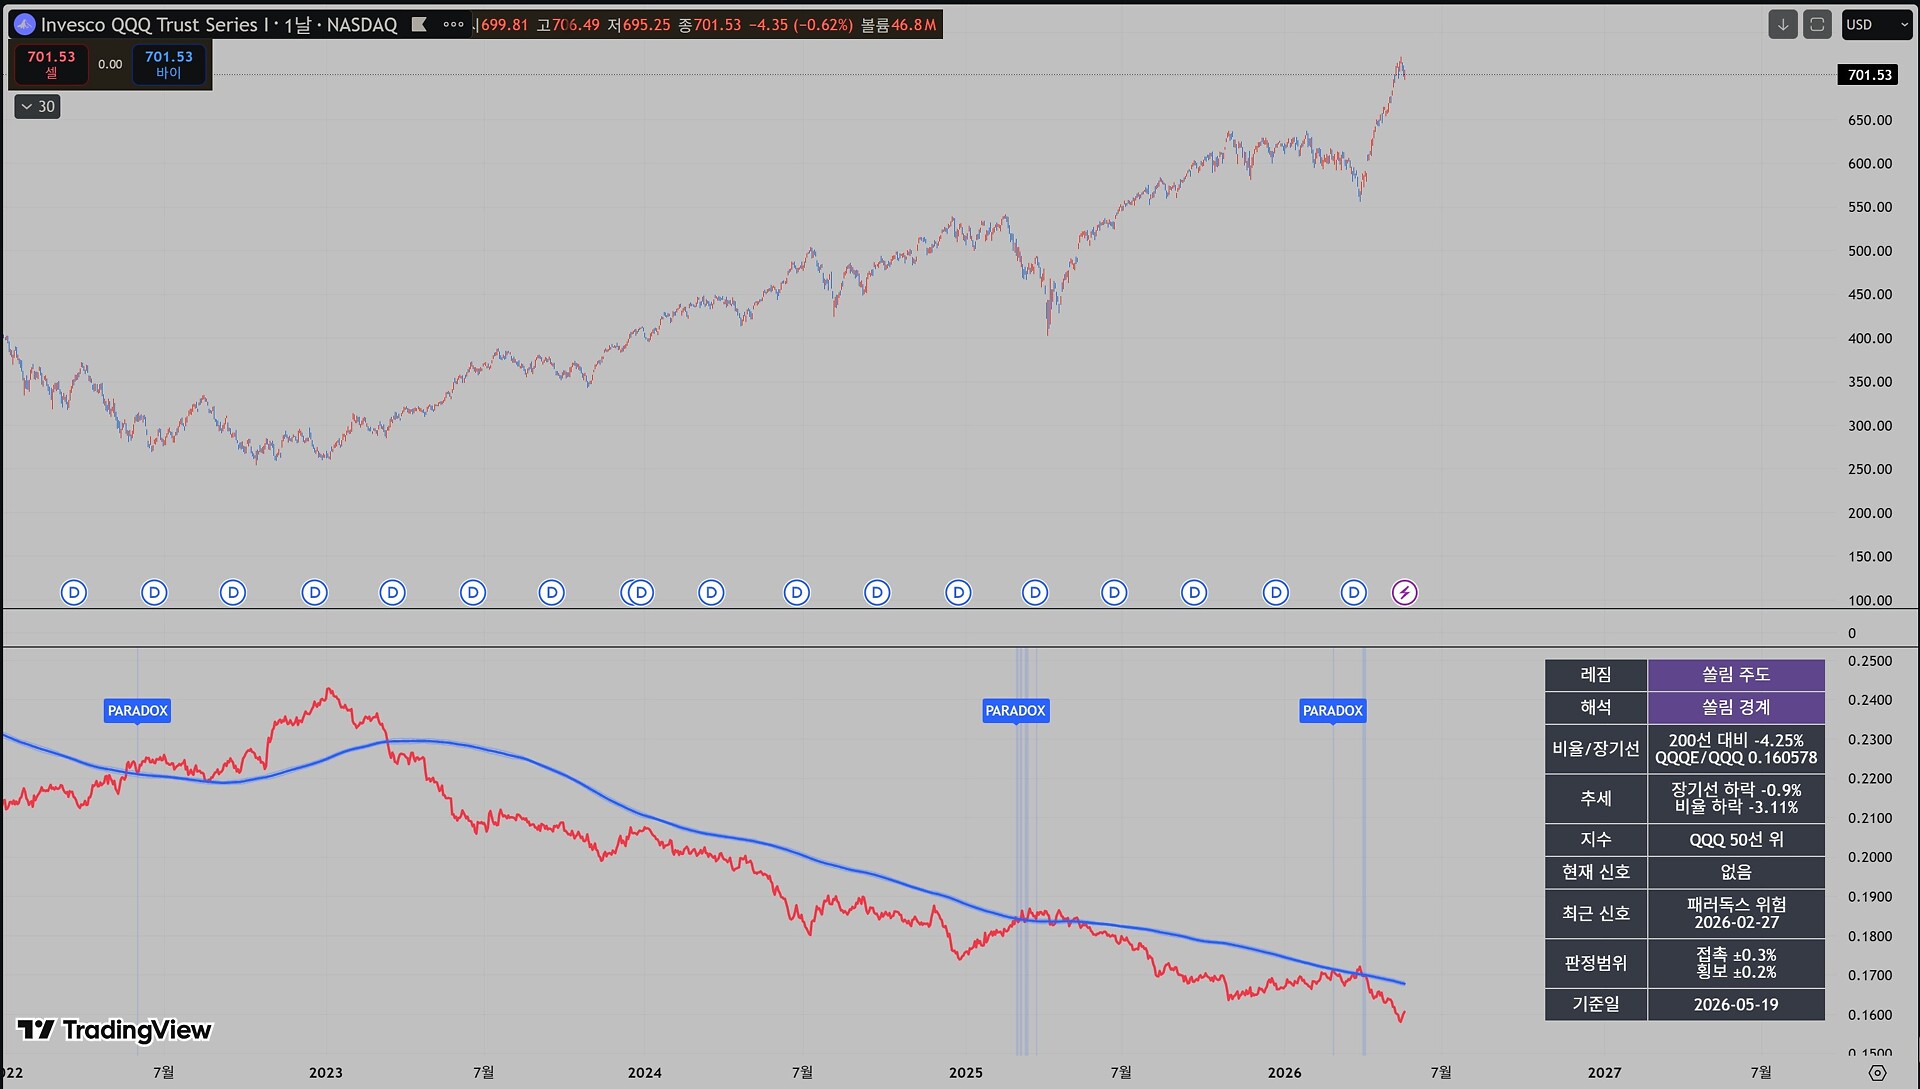Click the 0.2000 tick on the indicator axis

coord(1870,857)
